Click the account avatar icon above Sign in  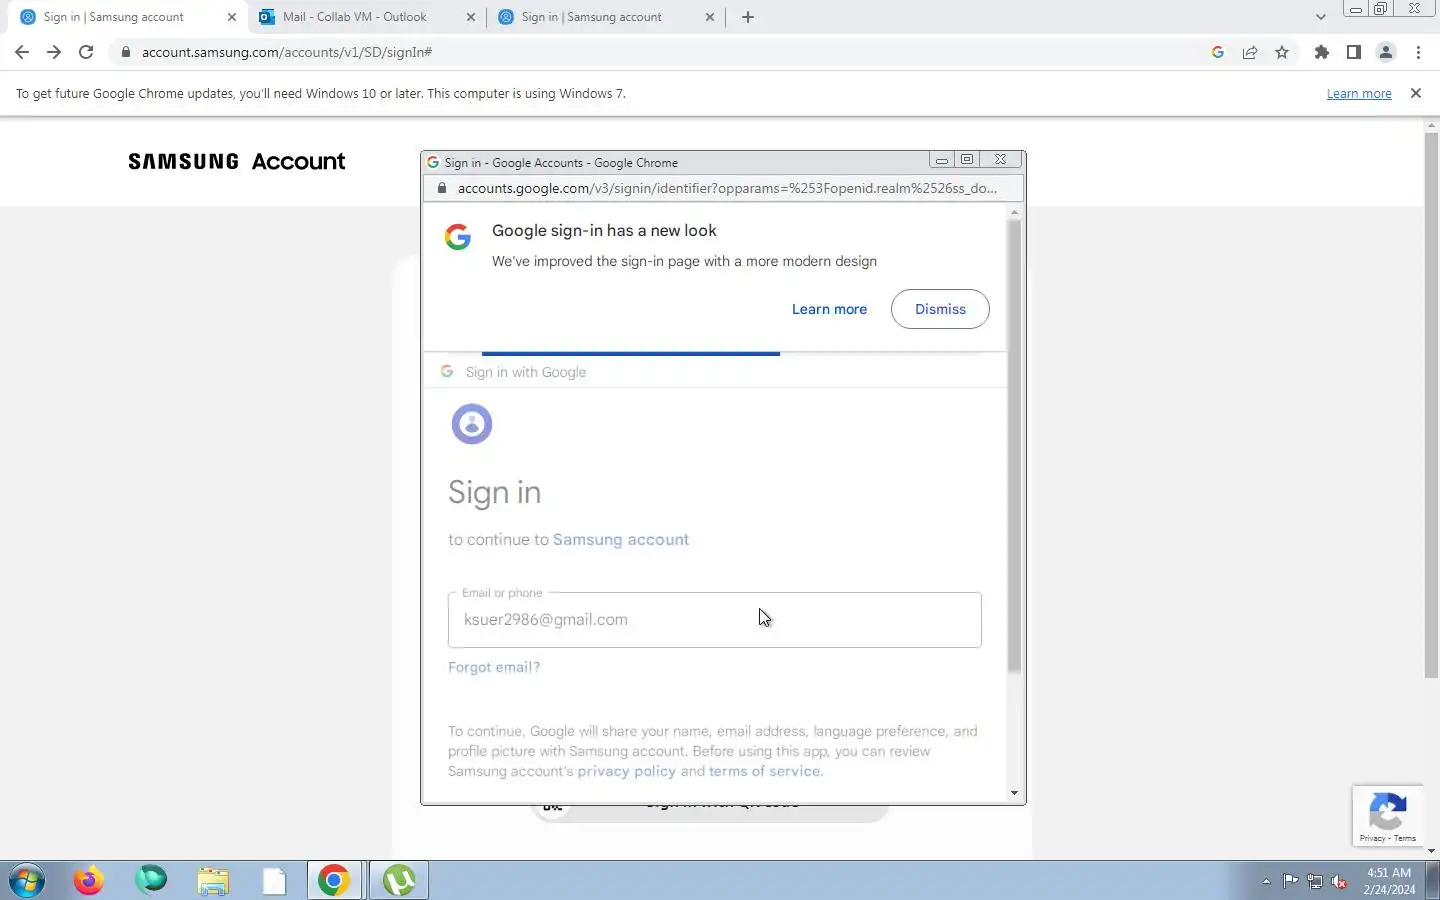point(472,424)
